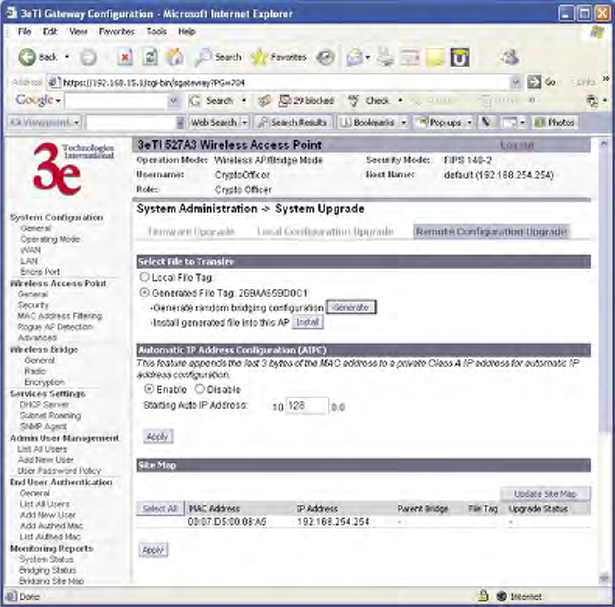Open the Web Search dropdown arrow
615x607 pixels.
[244, 123]
